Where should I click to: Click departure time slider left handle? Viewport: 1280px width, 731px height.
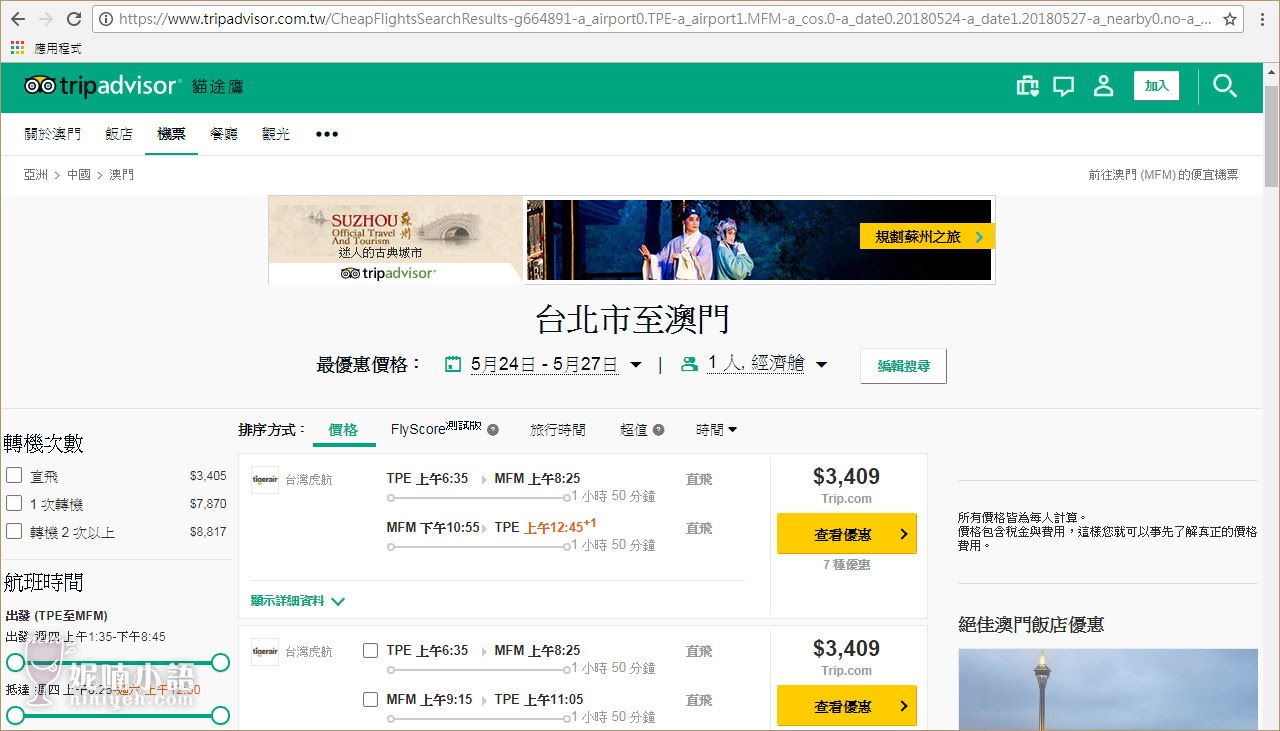(15, 662)
